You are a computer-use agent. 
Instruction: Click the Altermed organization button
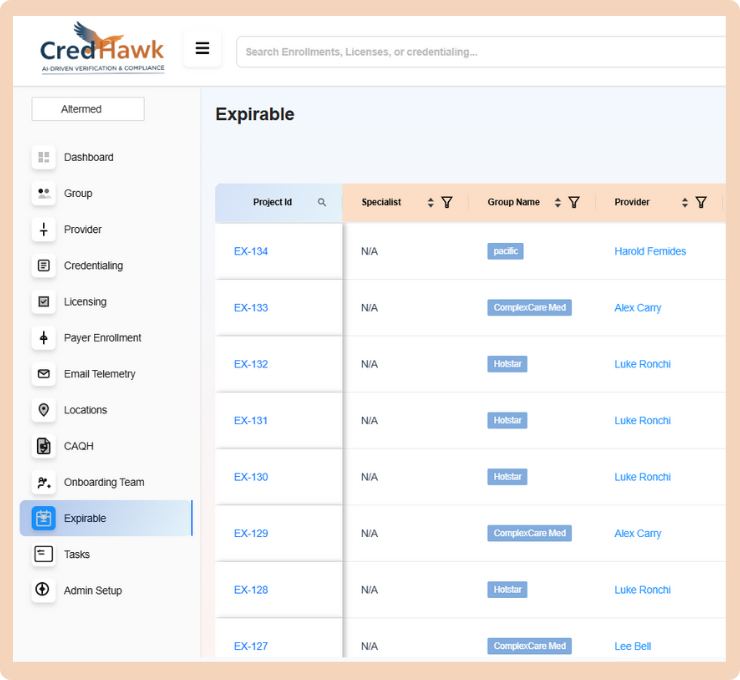(x=88, y=109)
